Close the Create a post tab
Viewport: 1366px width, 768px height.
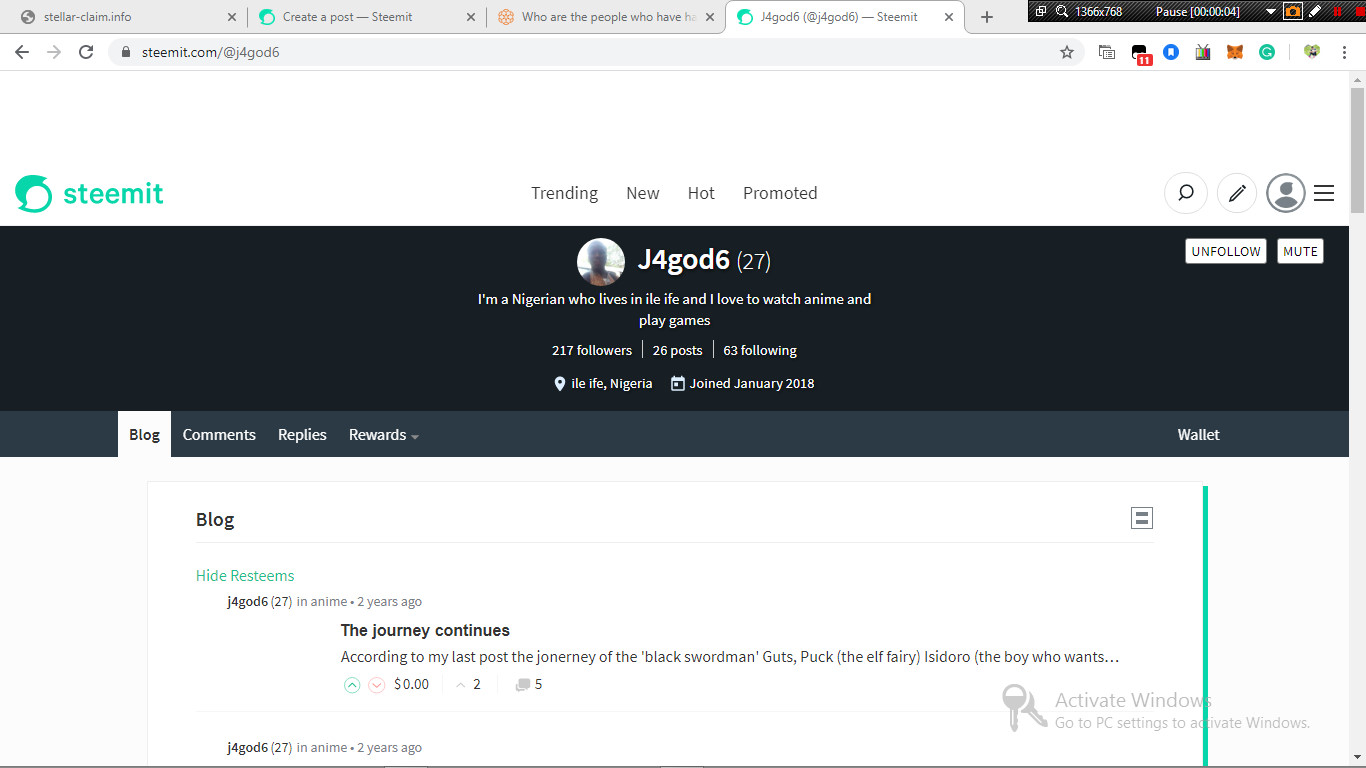pyautogui.click(x=471, y=17)
